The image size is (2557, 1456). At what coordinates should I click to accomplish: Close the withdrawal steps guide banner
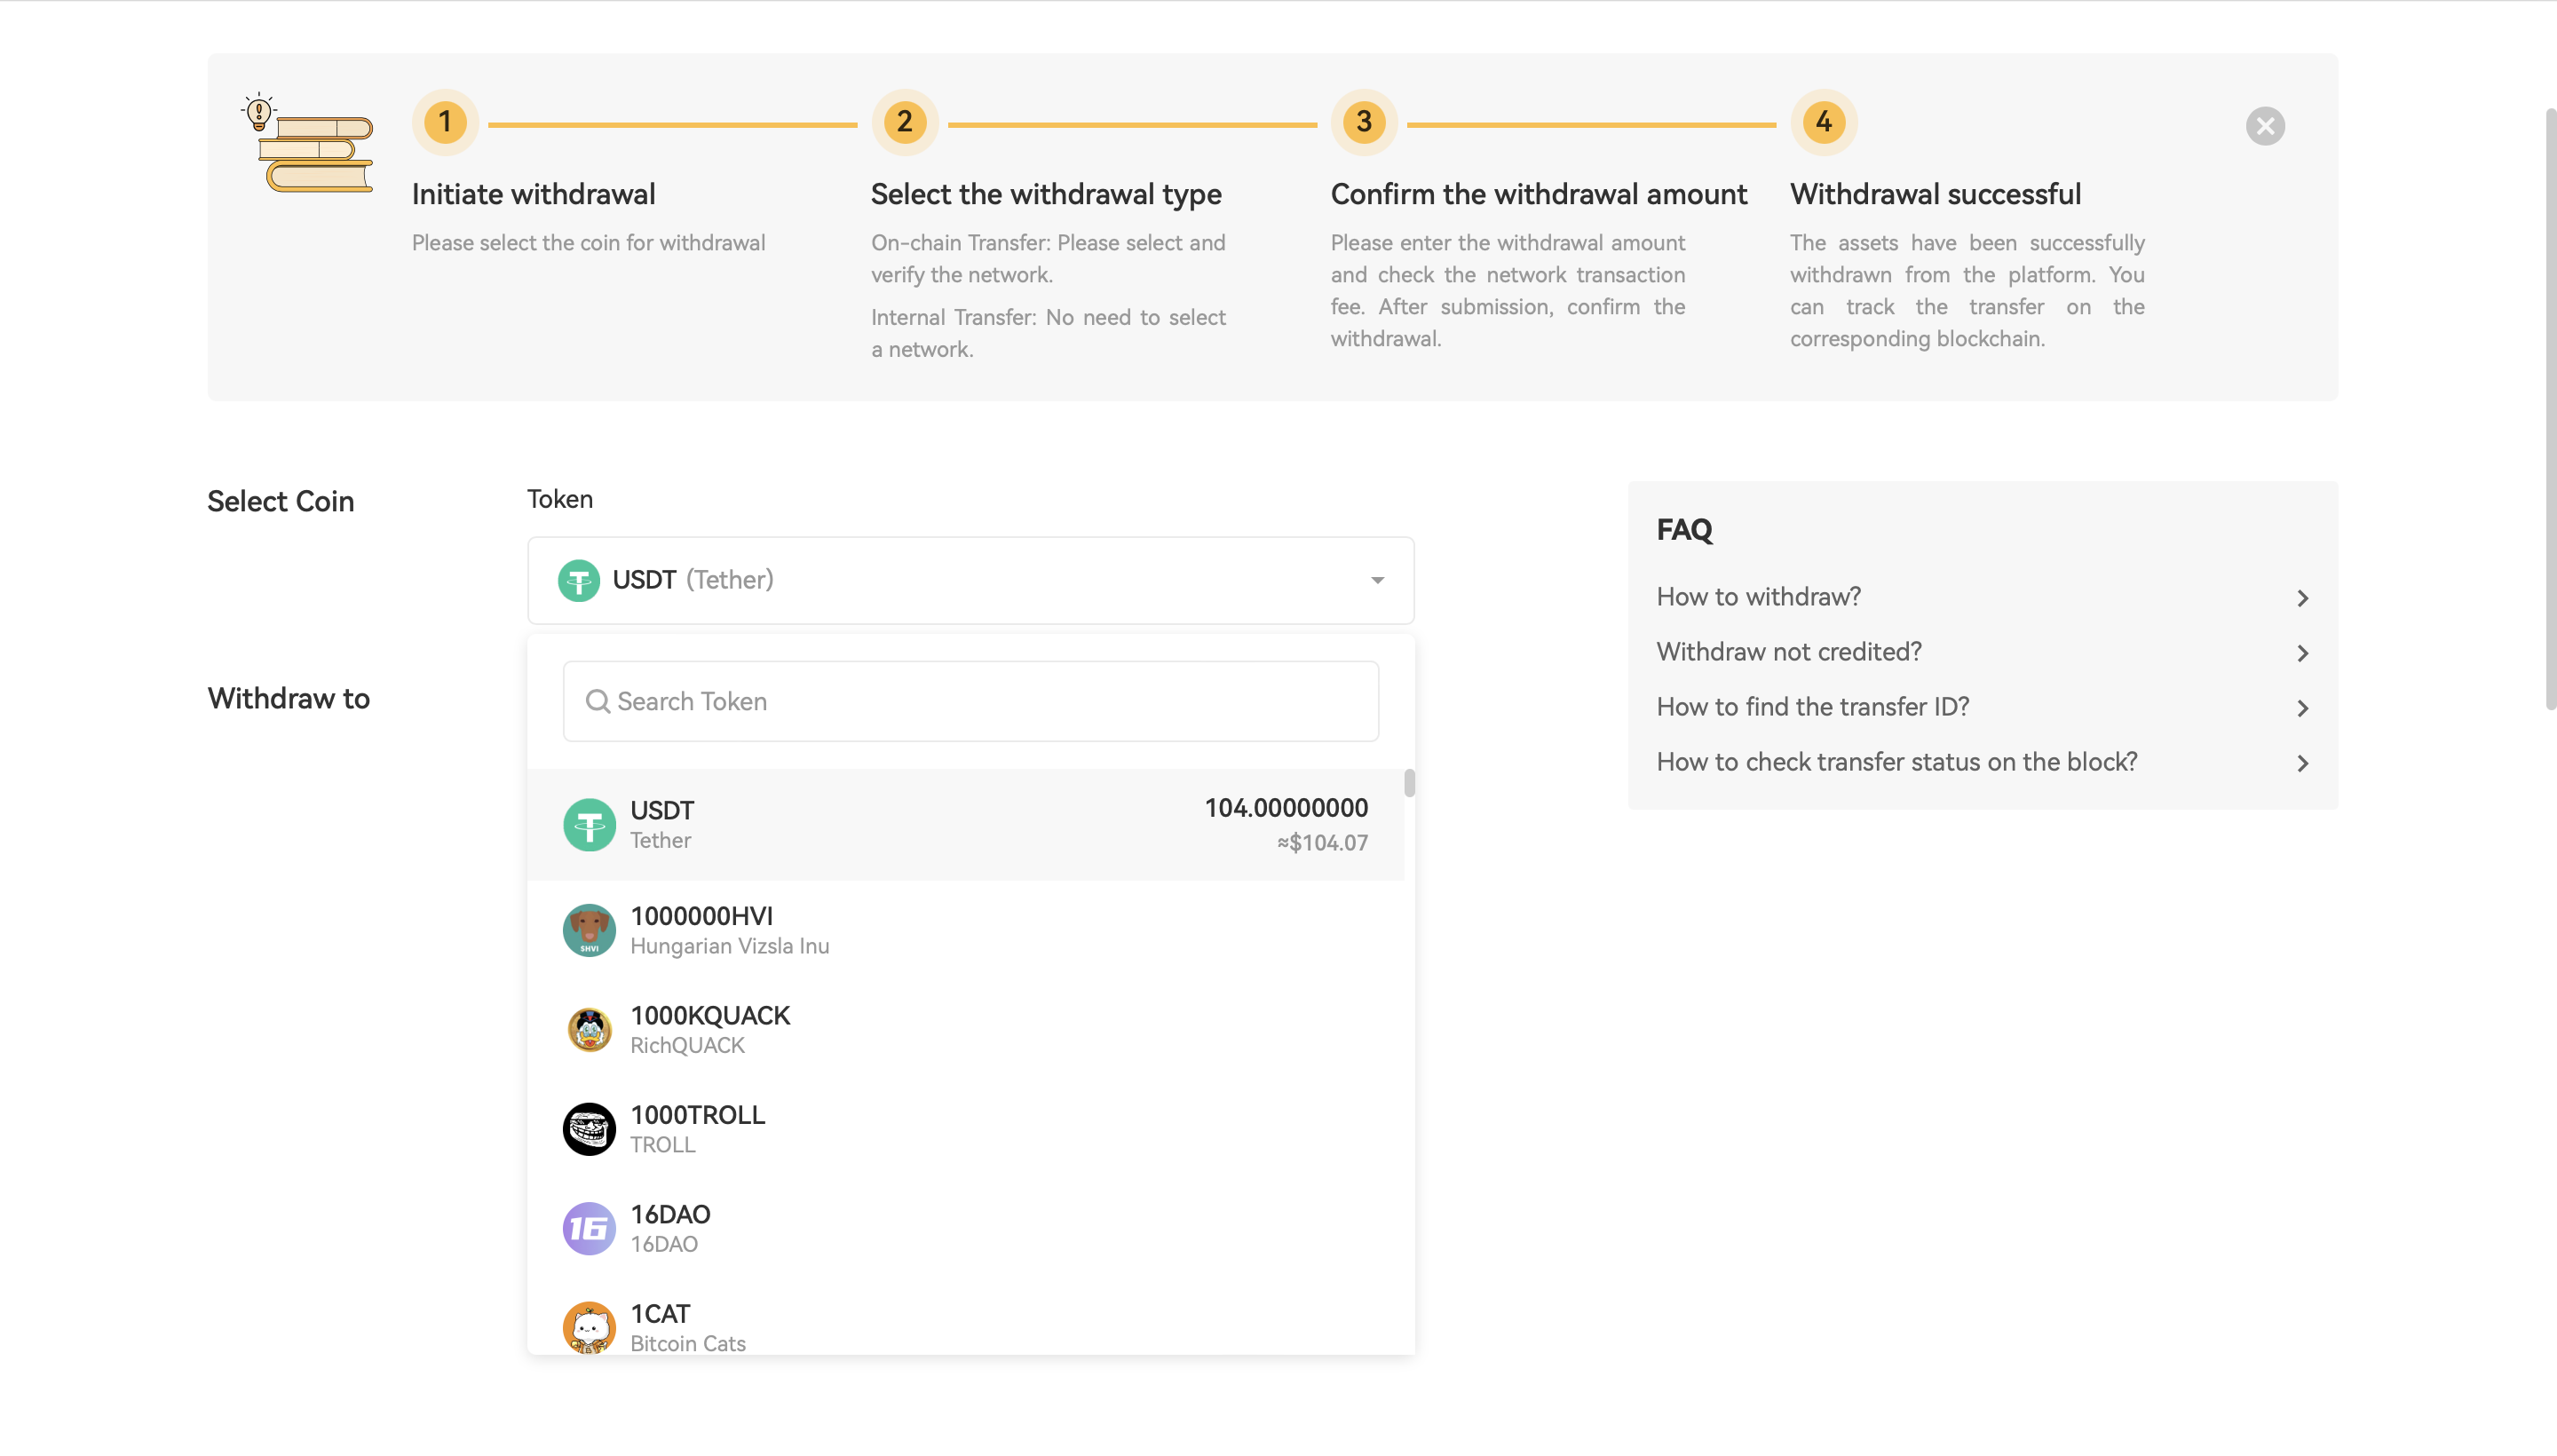[x=2265, y=126]
